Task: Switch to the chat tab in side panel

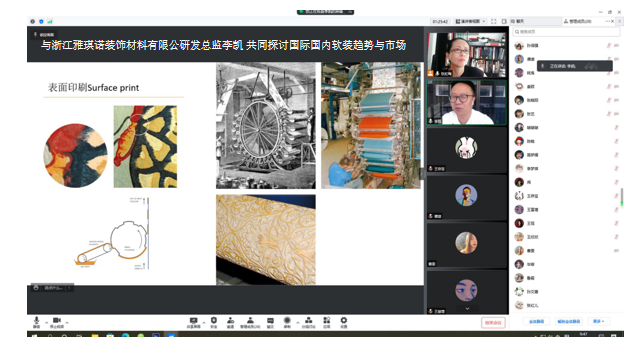Action: [536, 21]
